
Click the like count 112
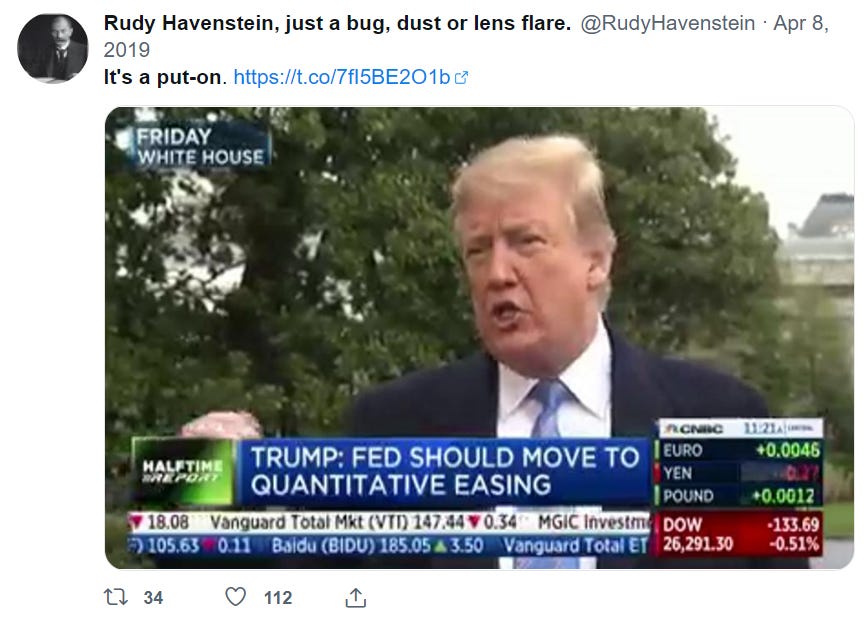(x=278, y=598)
